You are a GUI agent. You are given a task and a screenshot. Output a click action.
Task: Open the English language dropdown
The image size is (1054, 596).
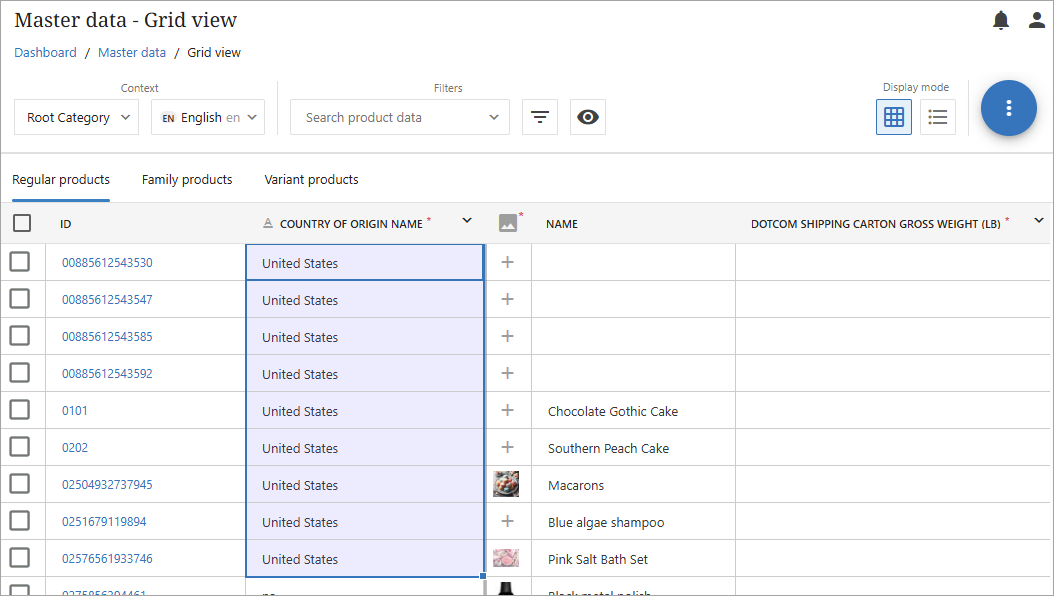[208, 117]
